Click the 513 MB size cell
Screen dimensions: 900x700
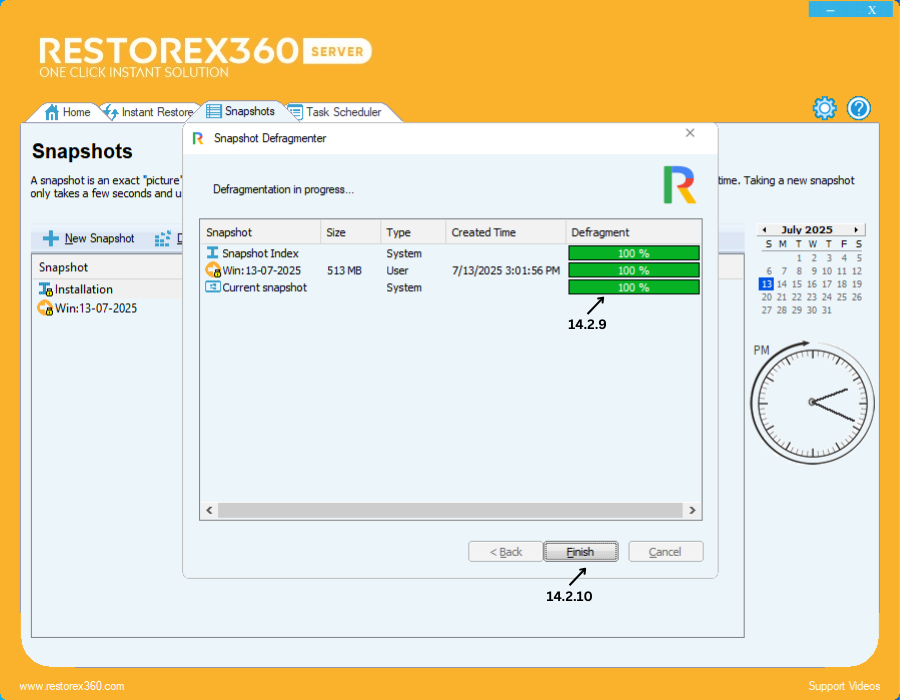coord(344,270)
